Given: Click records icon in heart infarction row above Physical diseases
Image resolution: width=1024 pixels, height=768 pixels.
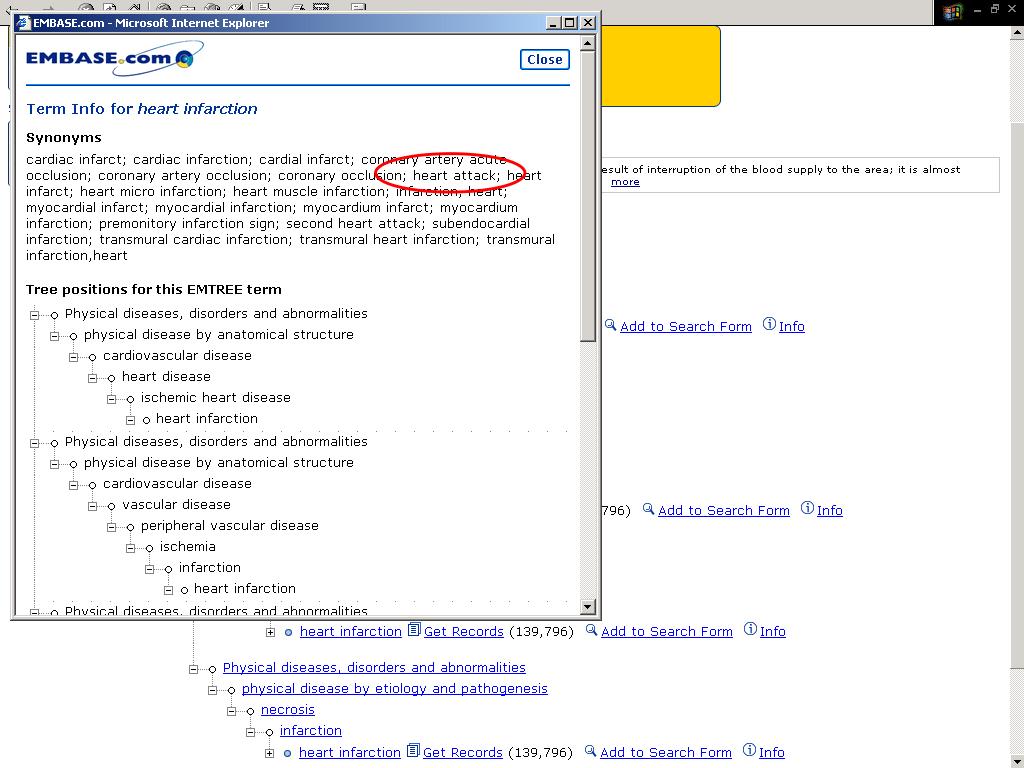Looking at the screenshot, I should (414, 630).
